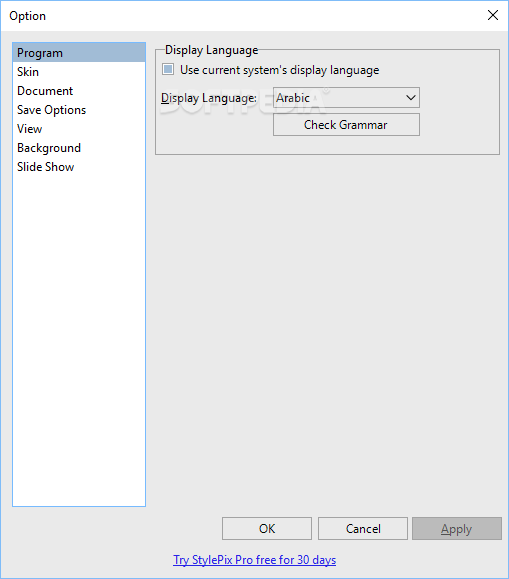Open Try StylePix Pro free link

click(x=254, y=560)
